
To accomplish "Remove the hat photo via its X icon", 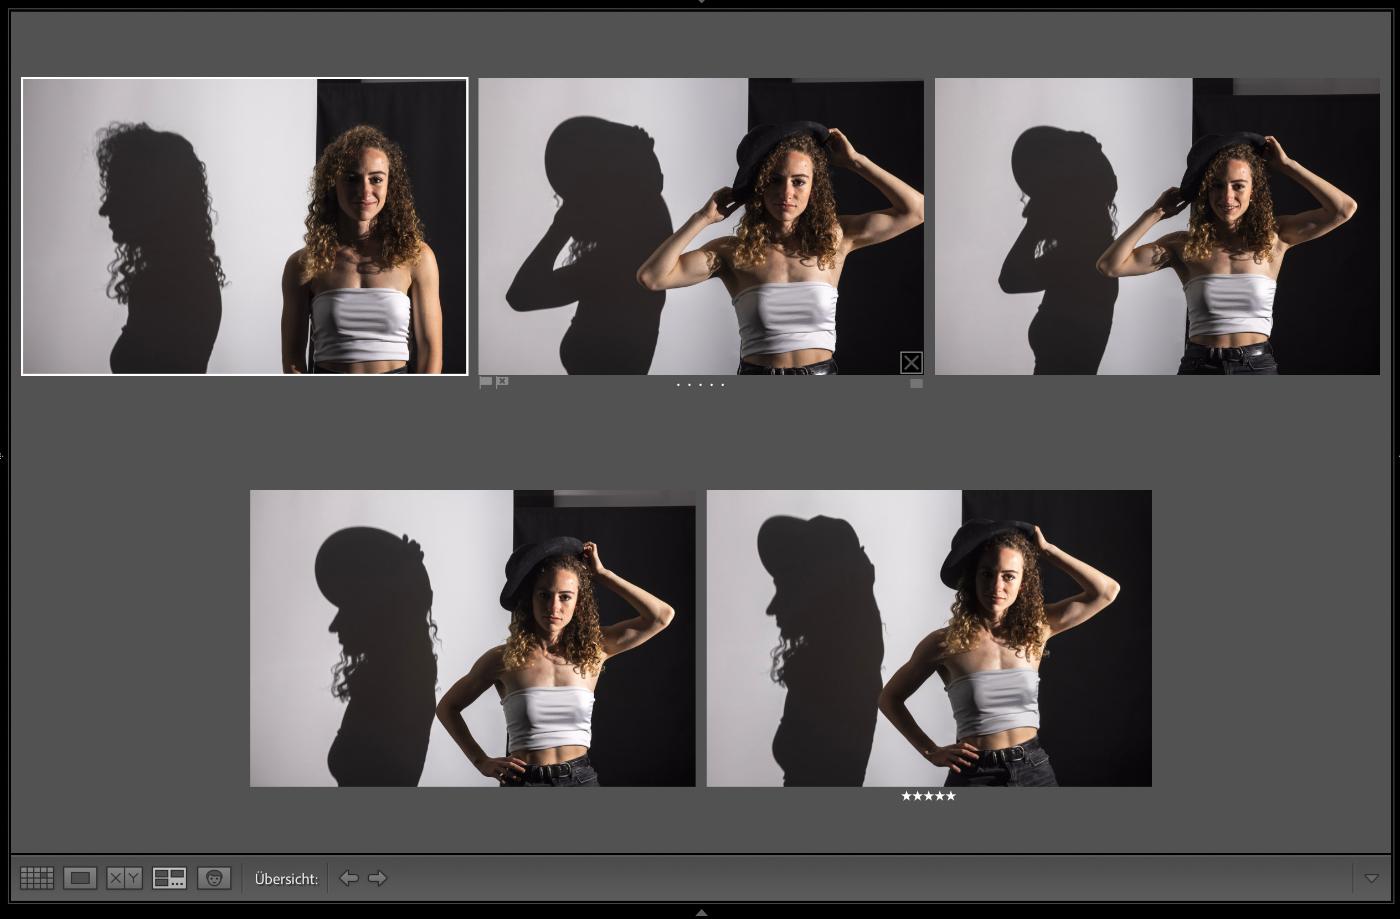I will pyautogui.click(x=911, y=362).
